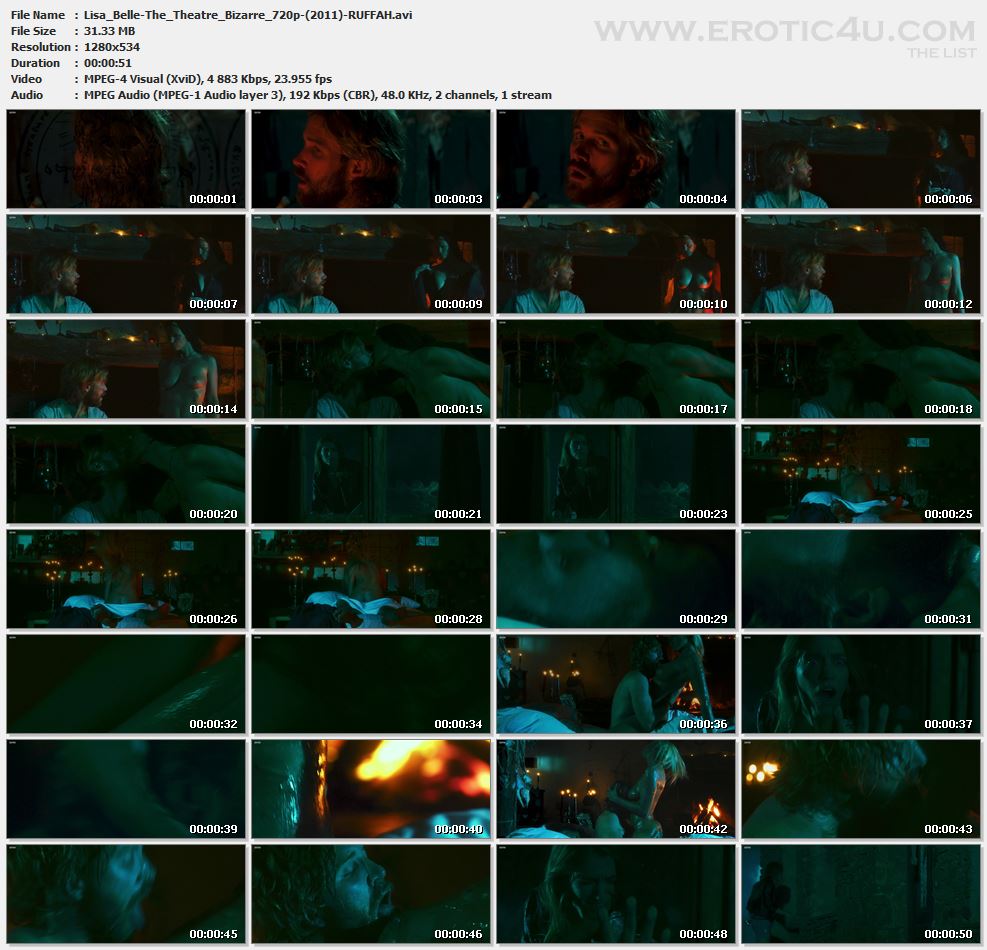Screen dimensions: 987x950
Task: Click the thumbnail stamped 00:00:46
Action: (371, 895)
